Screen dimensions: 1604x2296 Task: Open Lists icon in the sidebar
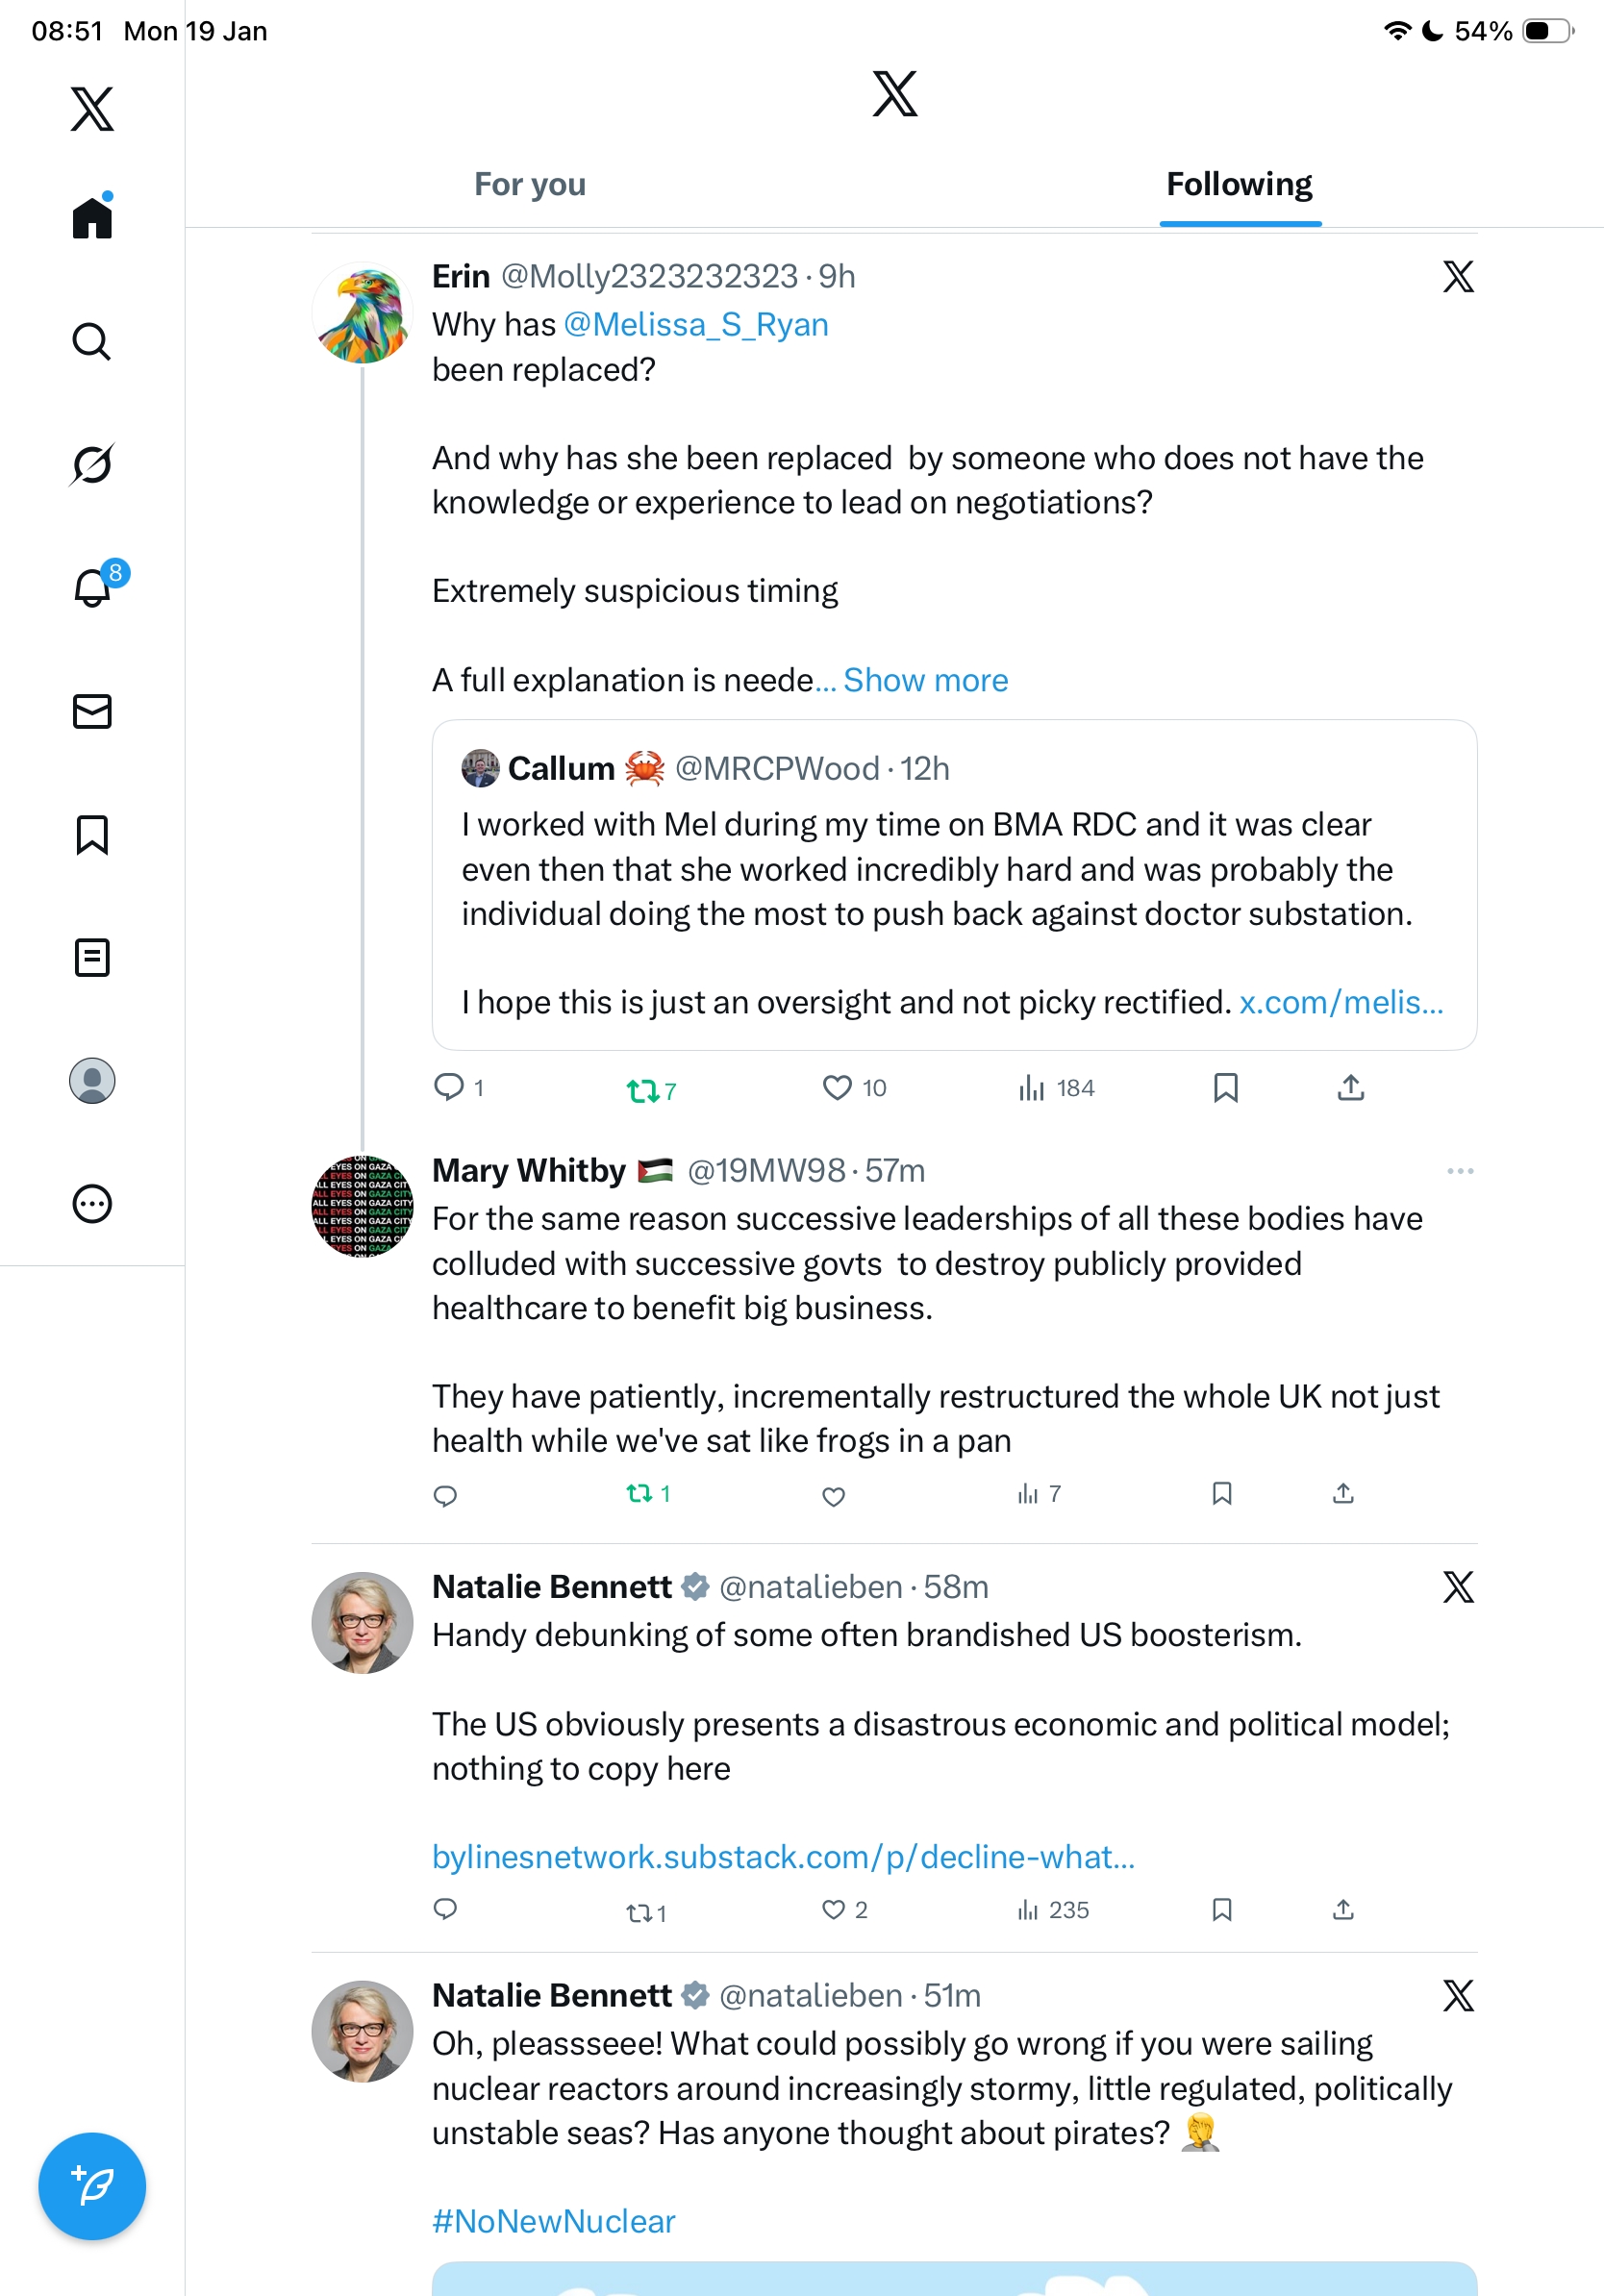tap(92, 958)
